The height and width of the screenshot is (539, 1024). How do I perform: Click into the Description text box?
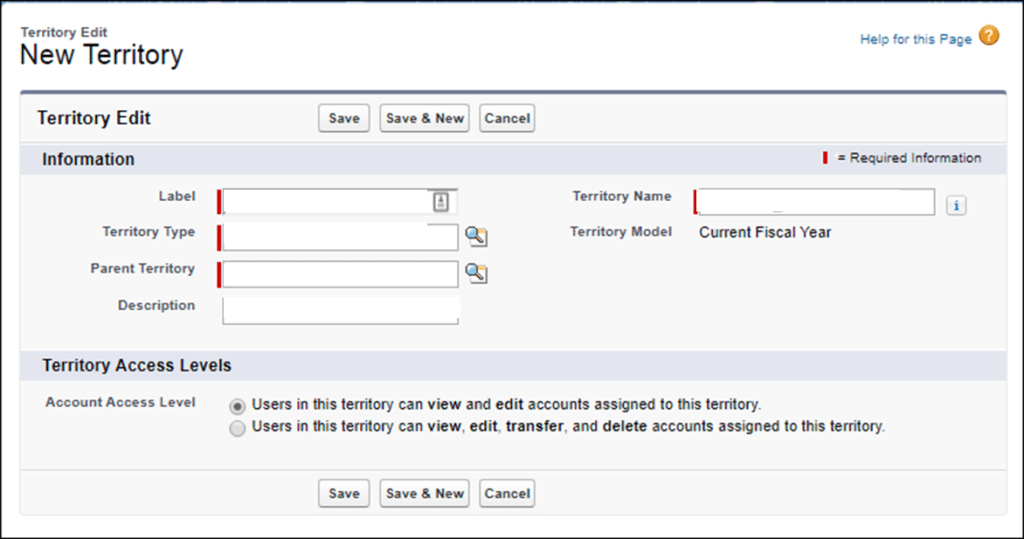pos(340,310)
